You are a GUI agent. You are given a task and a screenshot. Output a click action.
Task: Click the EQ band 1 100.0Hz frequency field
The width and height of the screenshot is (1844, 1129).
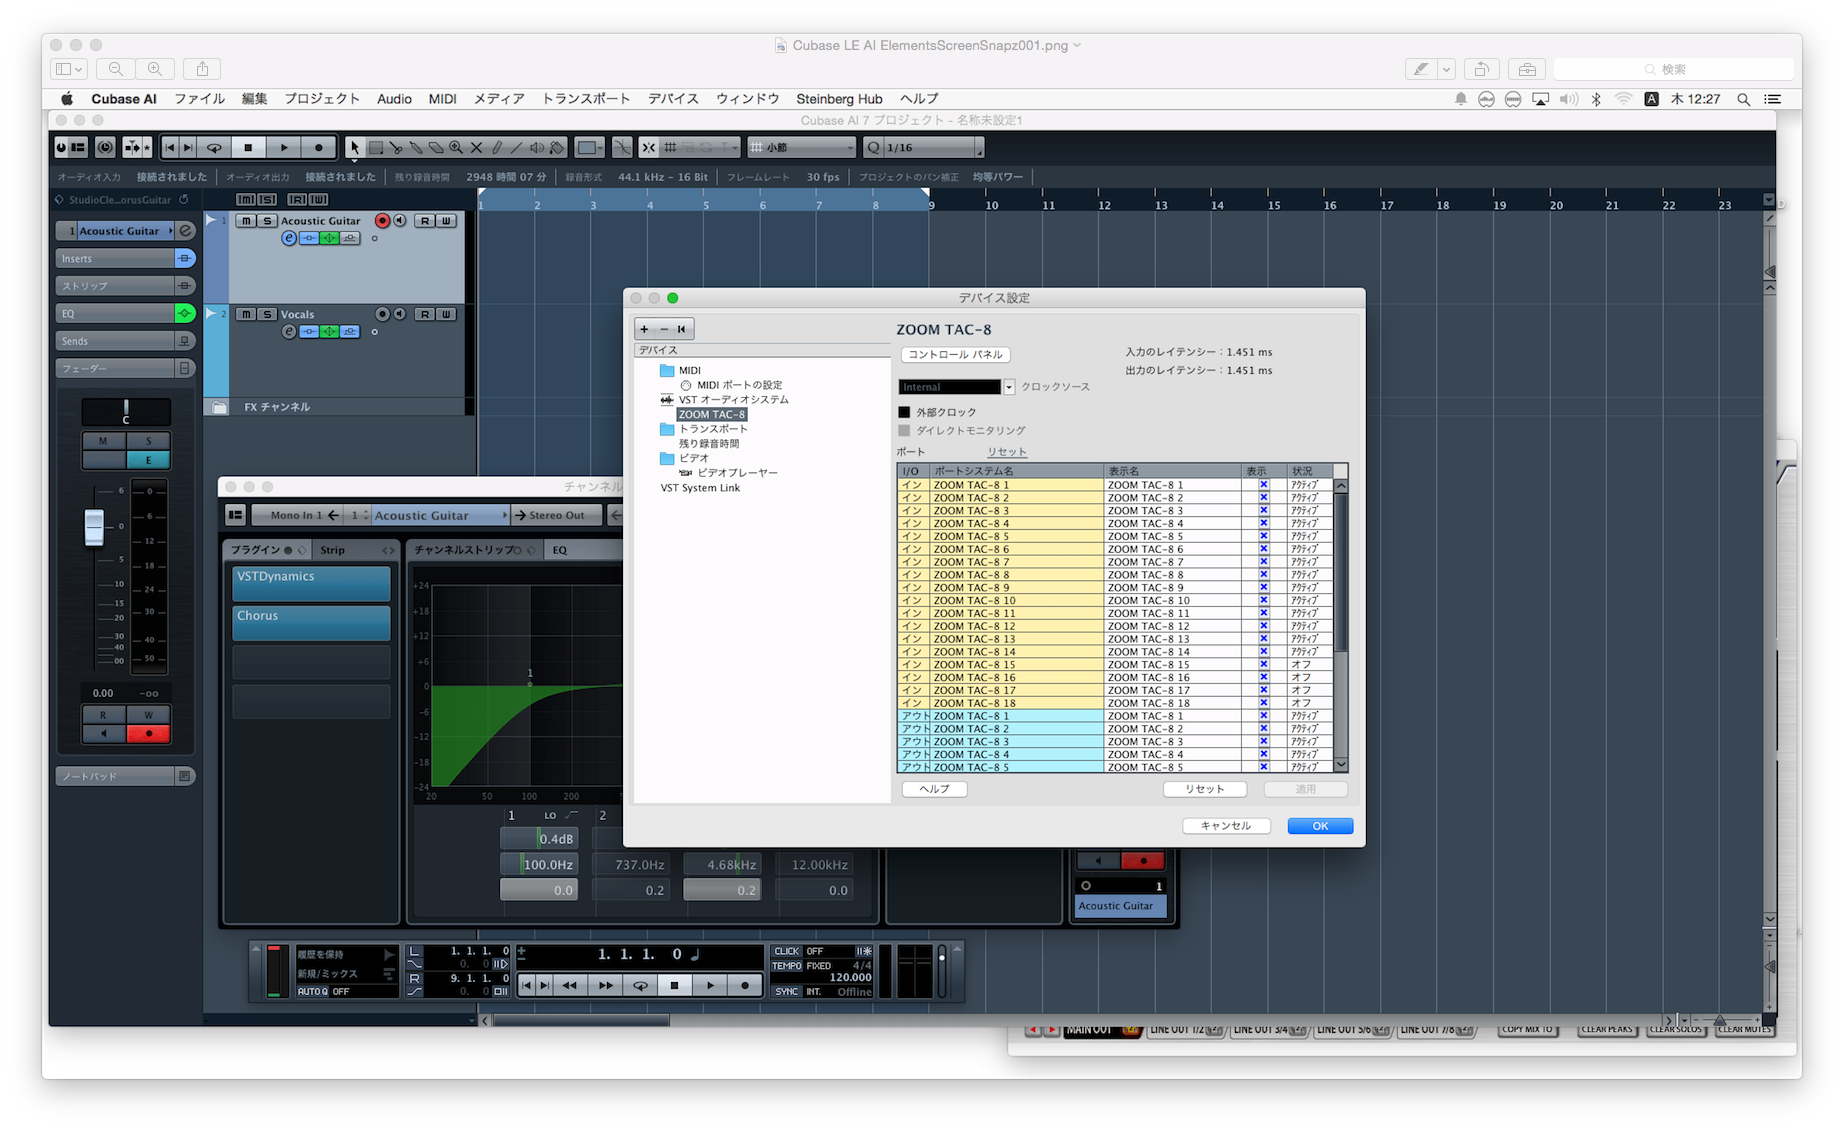coord(539,864)
